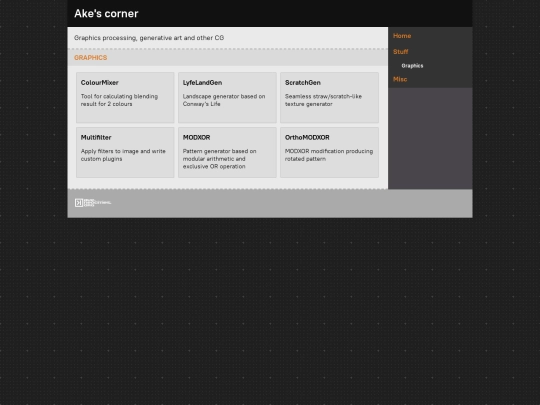Click the tagline 'Graphics processing, generative art and other CG'
Viewport: 540px width, 405px height.
(149, 38)
